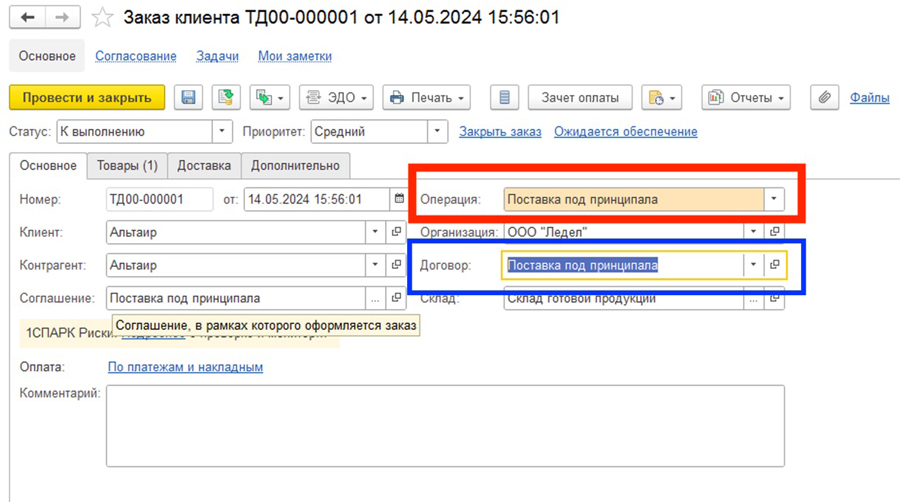Click the paperclip attachments icon
The width and height of the screenshot is (900, 502).
coord(825,97)
